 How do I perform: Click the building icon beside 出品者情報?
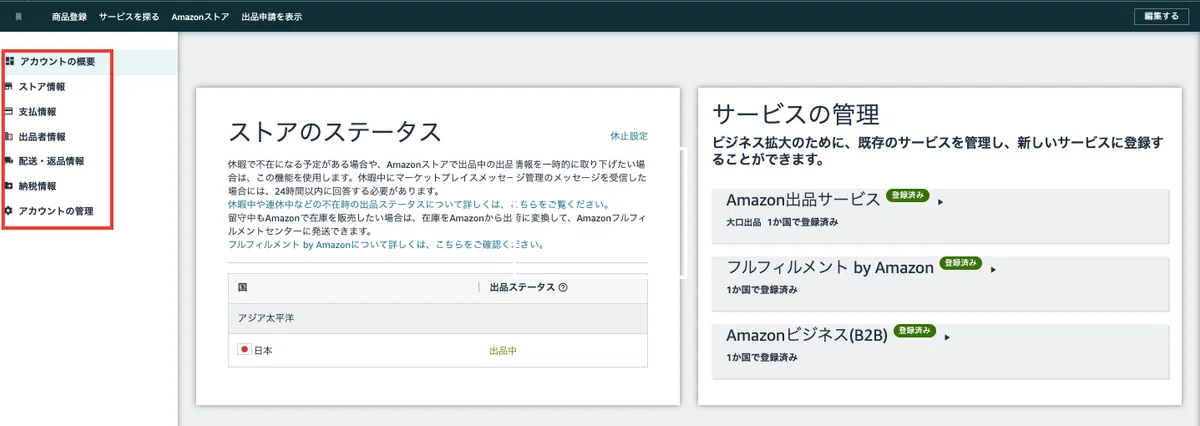point(9,136)
